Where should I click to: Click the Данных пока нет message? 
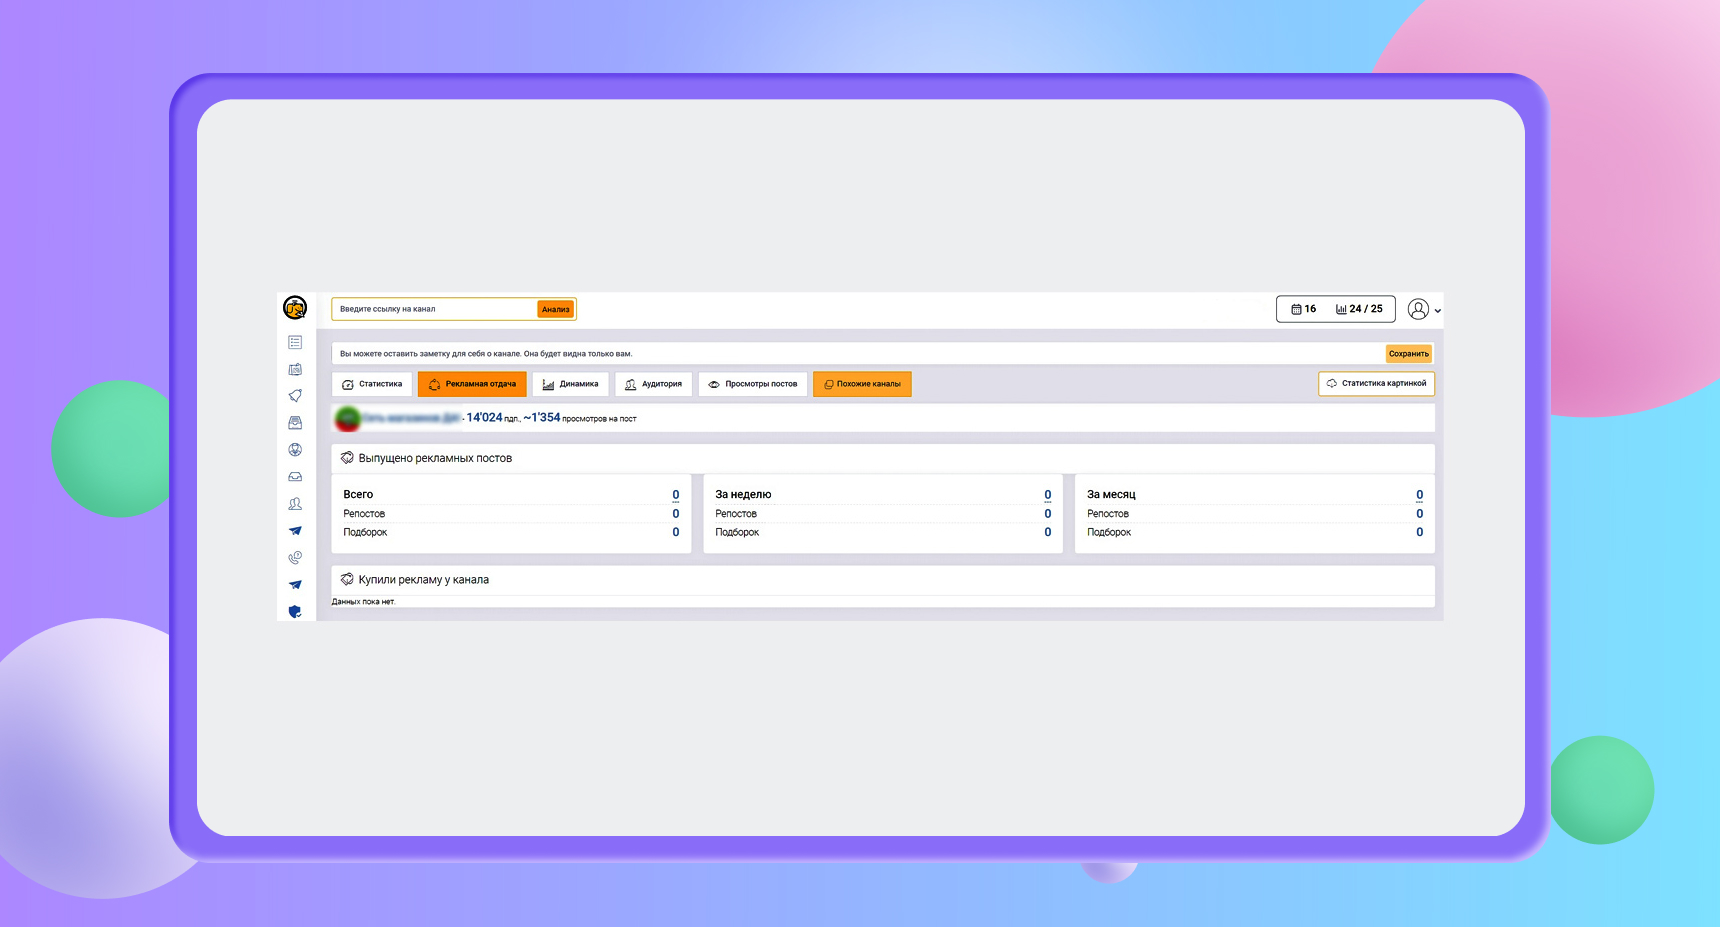point(364,602)
